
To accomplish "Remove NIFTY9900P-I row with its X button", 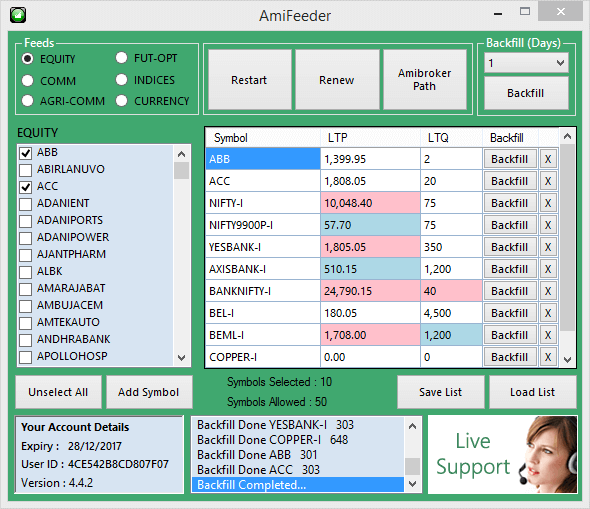I will [548, 225].
